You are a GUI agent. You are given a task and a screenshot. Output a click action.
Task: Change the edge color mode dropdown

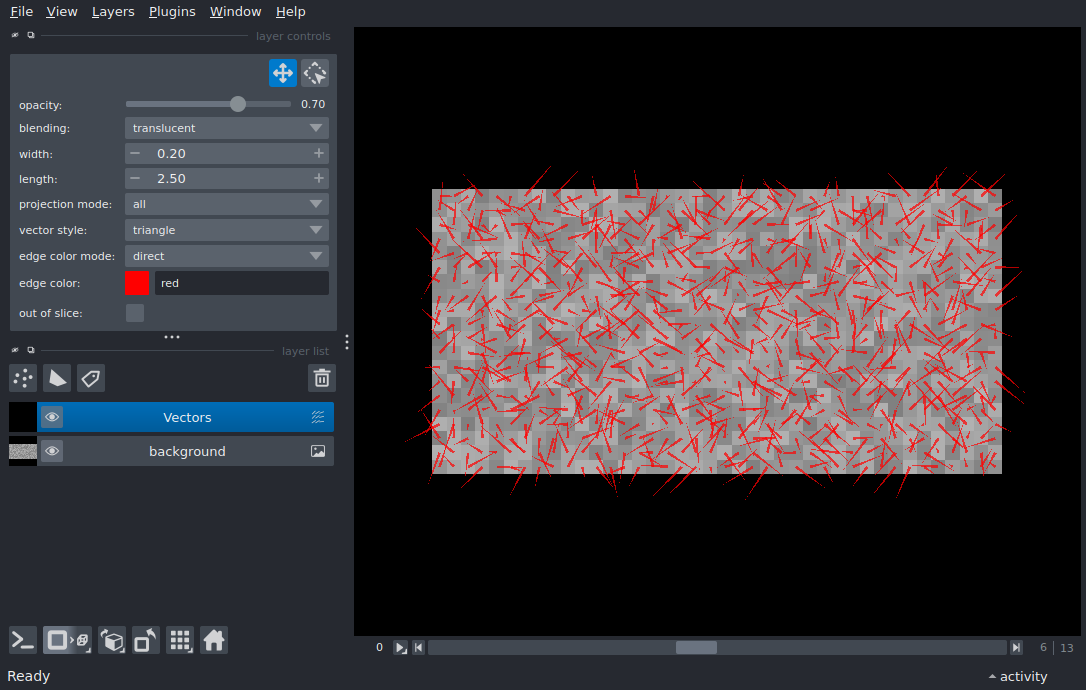[x=227, y=256]
